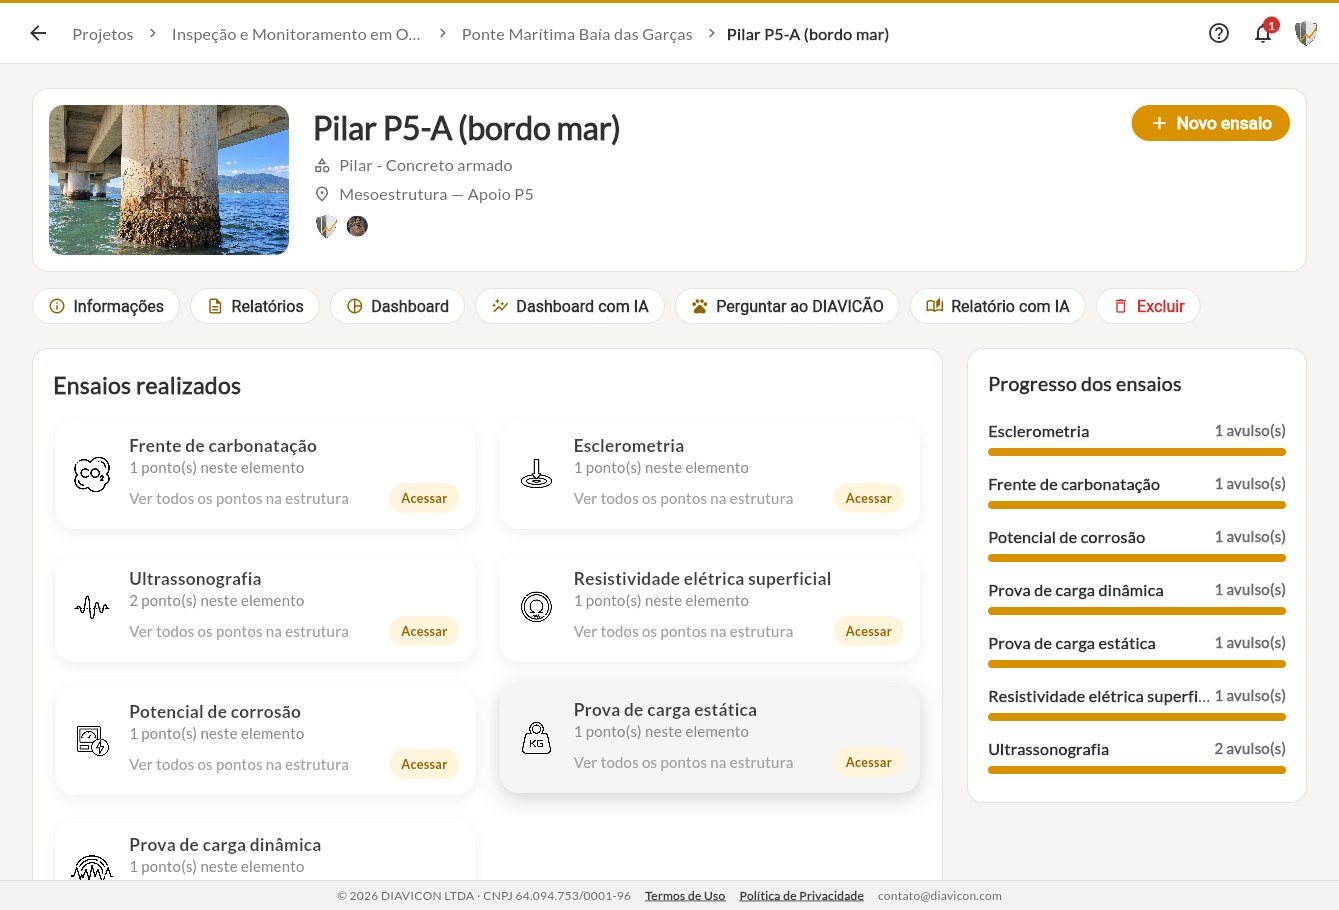Click "2 avulso(s)" beside Ultrassonografia
The height and width of the screenshot is (910, 1339).
tap(1250, 748)
